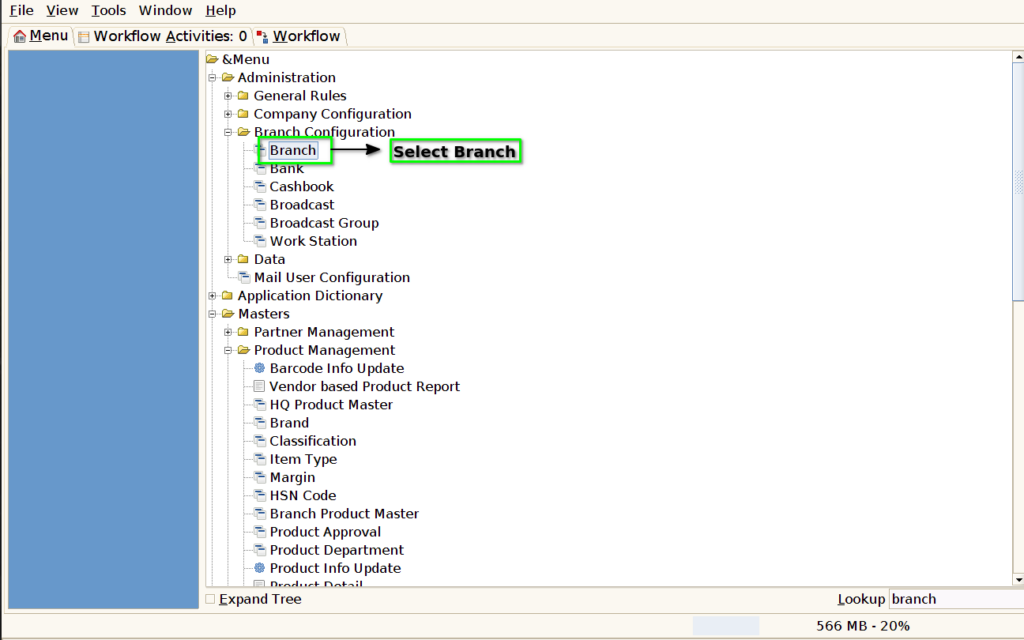Expand the Data folder node
This screenshot has height=640, width=1024.
pos(228,259)
